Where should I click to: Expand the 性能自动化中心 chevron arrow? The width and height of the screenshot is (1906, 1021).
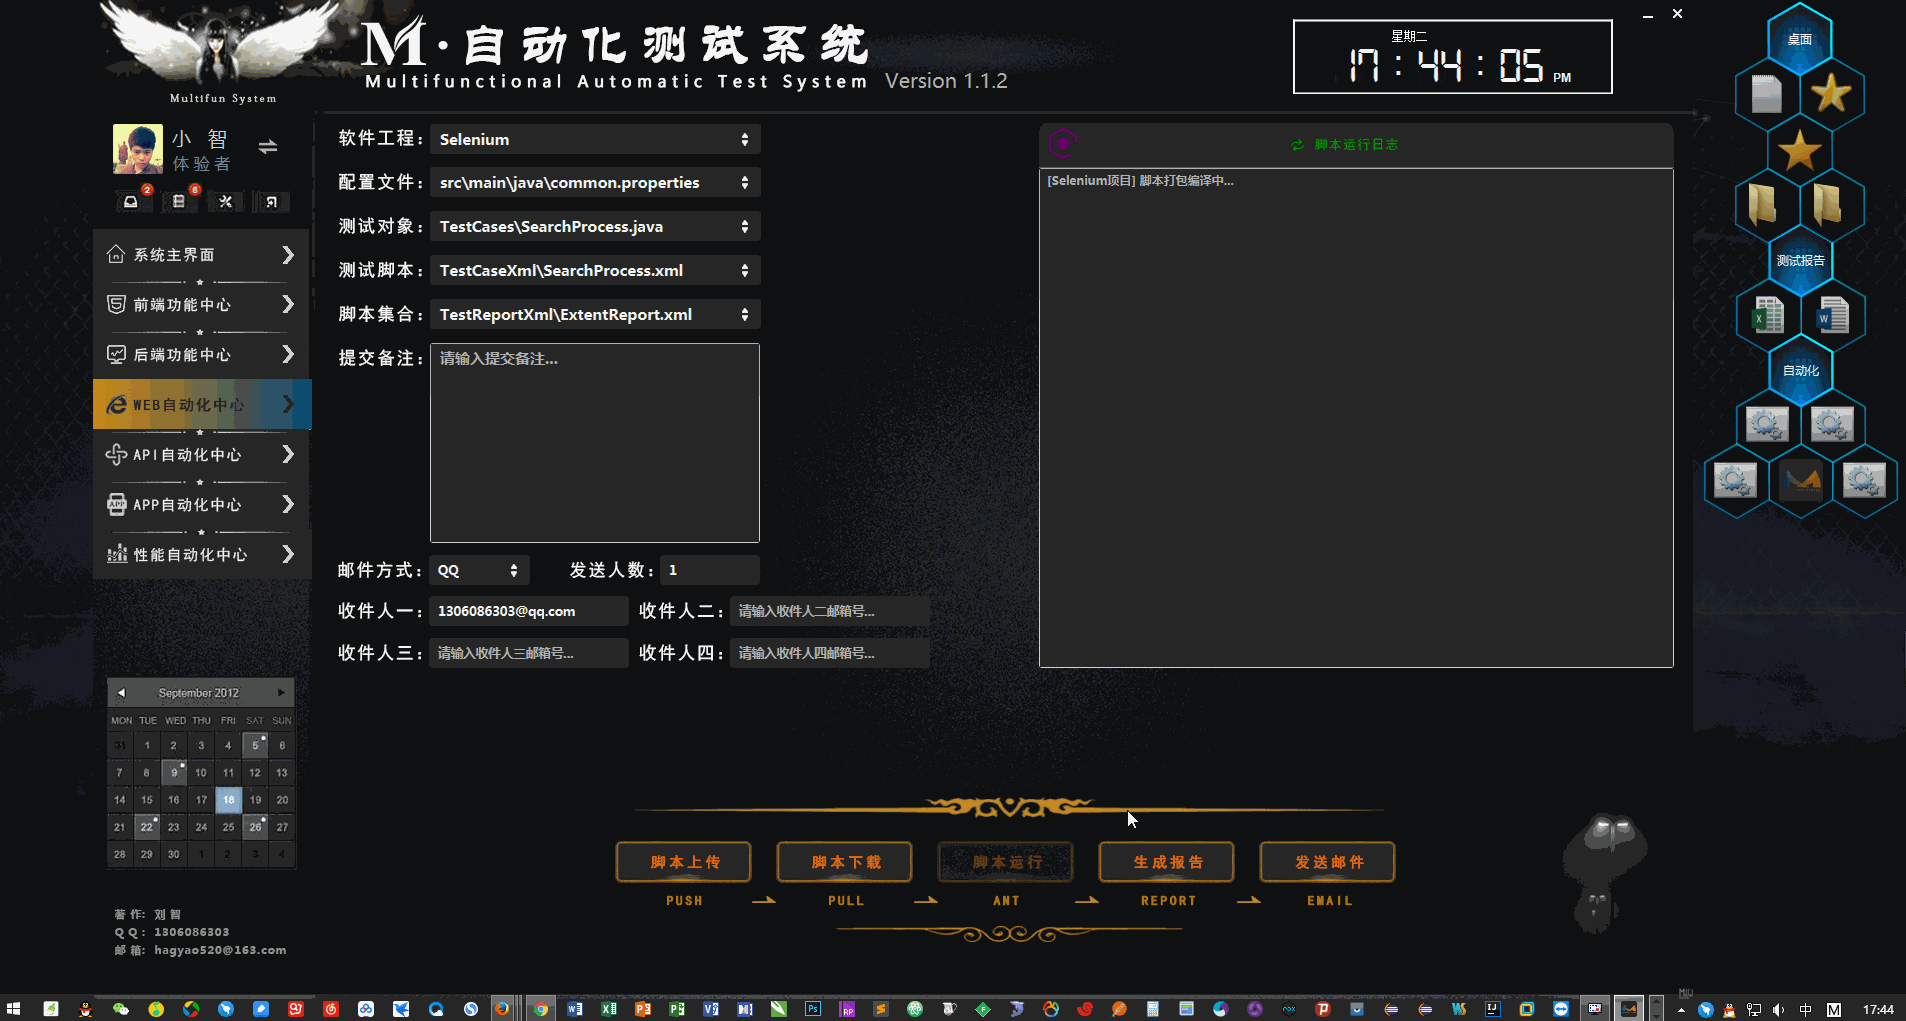[x=288, y=554]
